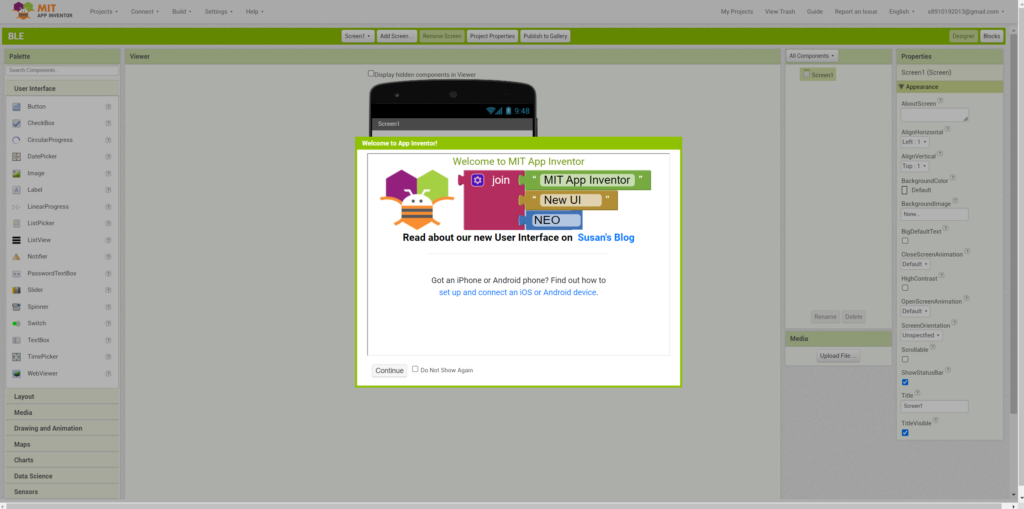Screen dimensions: 1024x509
Task: Open the set up and connect device link
Action: (517, 293)
